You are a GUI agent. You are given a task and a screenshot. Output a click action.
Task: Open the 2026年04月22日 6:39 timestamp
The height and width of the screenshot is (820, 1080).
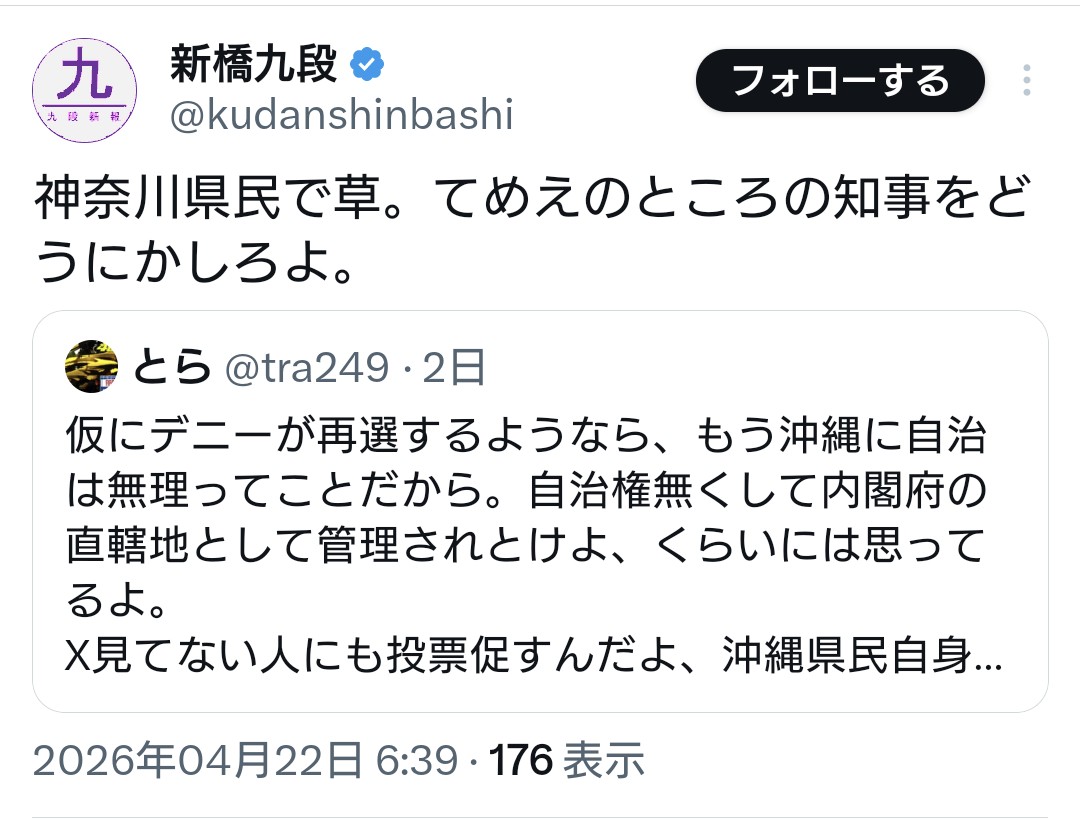246,762
